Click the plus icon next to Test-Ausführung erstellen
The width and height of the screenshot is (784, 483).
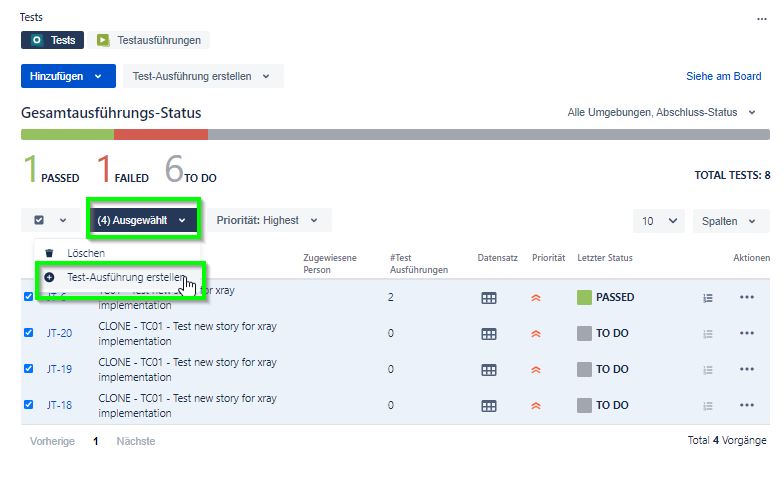pos(49,277)
